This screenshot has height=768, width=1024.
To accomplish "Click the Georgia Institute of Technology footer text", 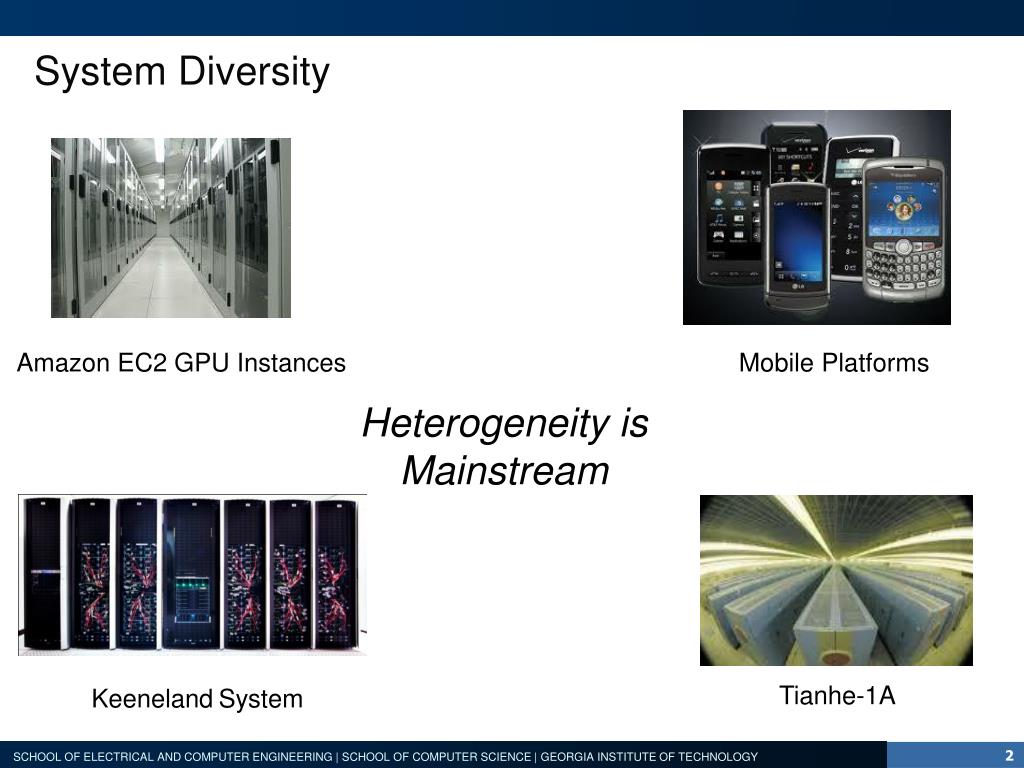I will coord(649,757).
